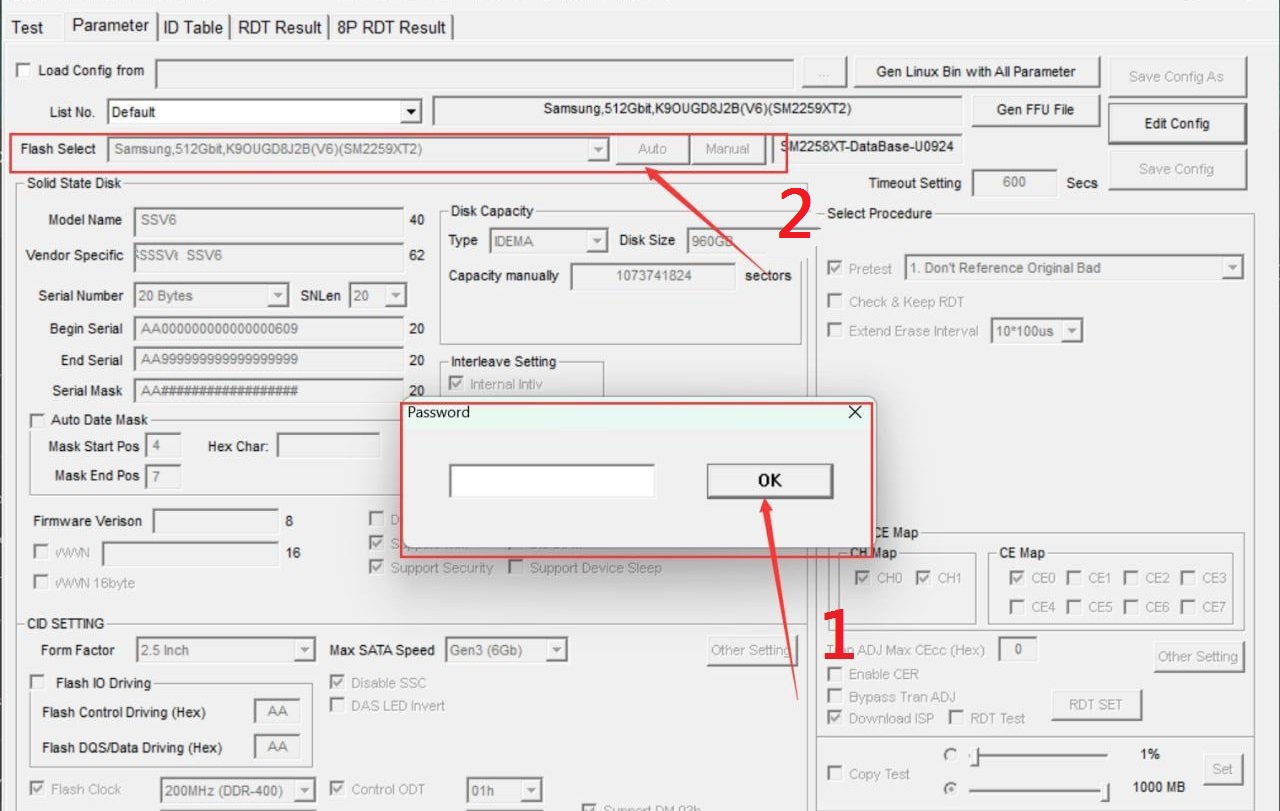Click the Auto flash select button

pyautogui.click(x=652, y=149)
